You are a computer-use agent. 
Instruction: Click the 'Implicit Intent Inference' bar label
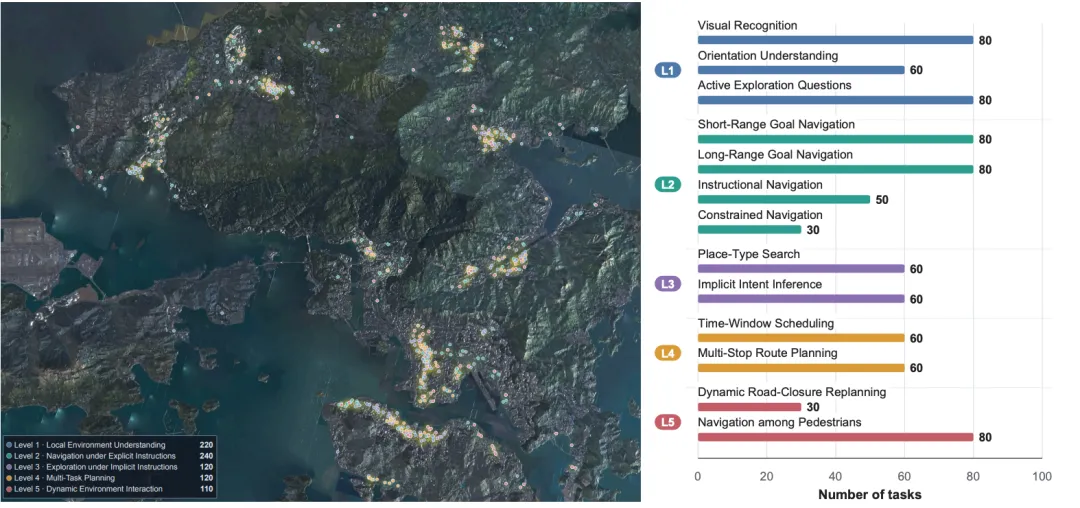tap(760, 284)
